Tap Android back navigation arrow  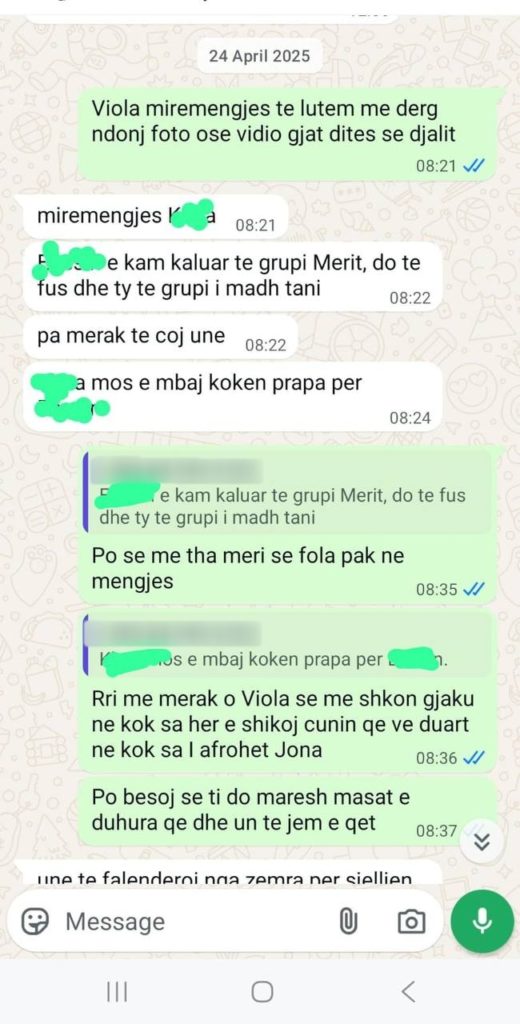[x=408, y=992]
